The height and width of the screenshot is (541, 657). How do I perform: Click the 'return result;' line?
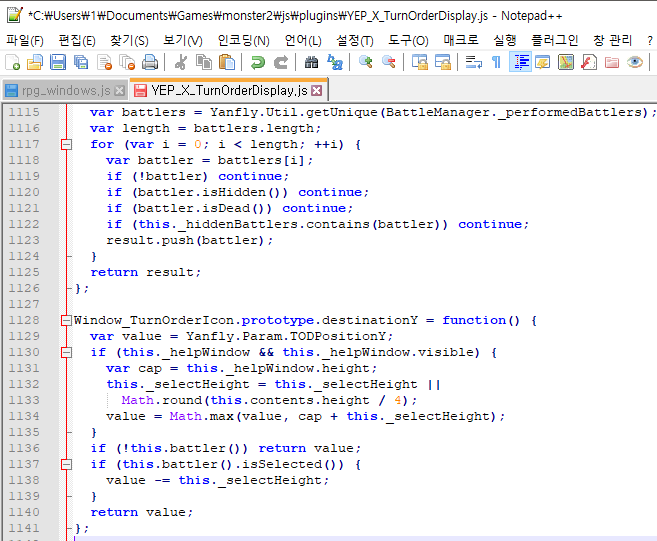[146, 272]
